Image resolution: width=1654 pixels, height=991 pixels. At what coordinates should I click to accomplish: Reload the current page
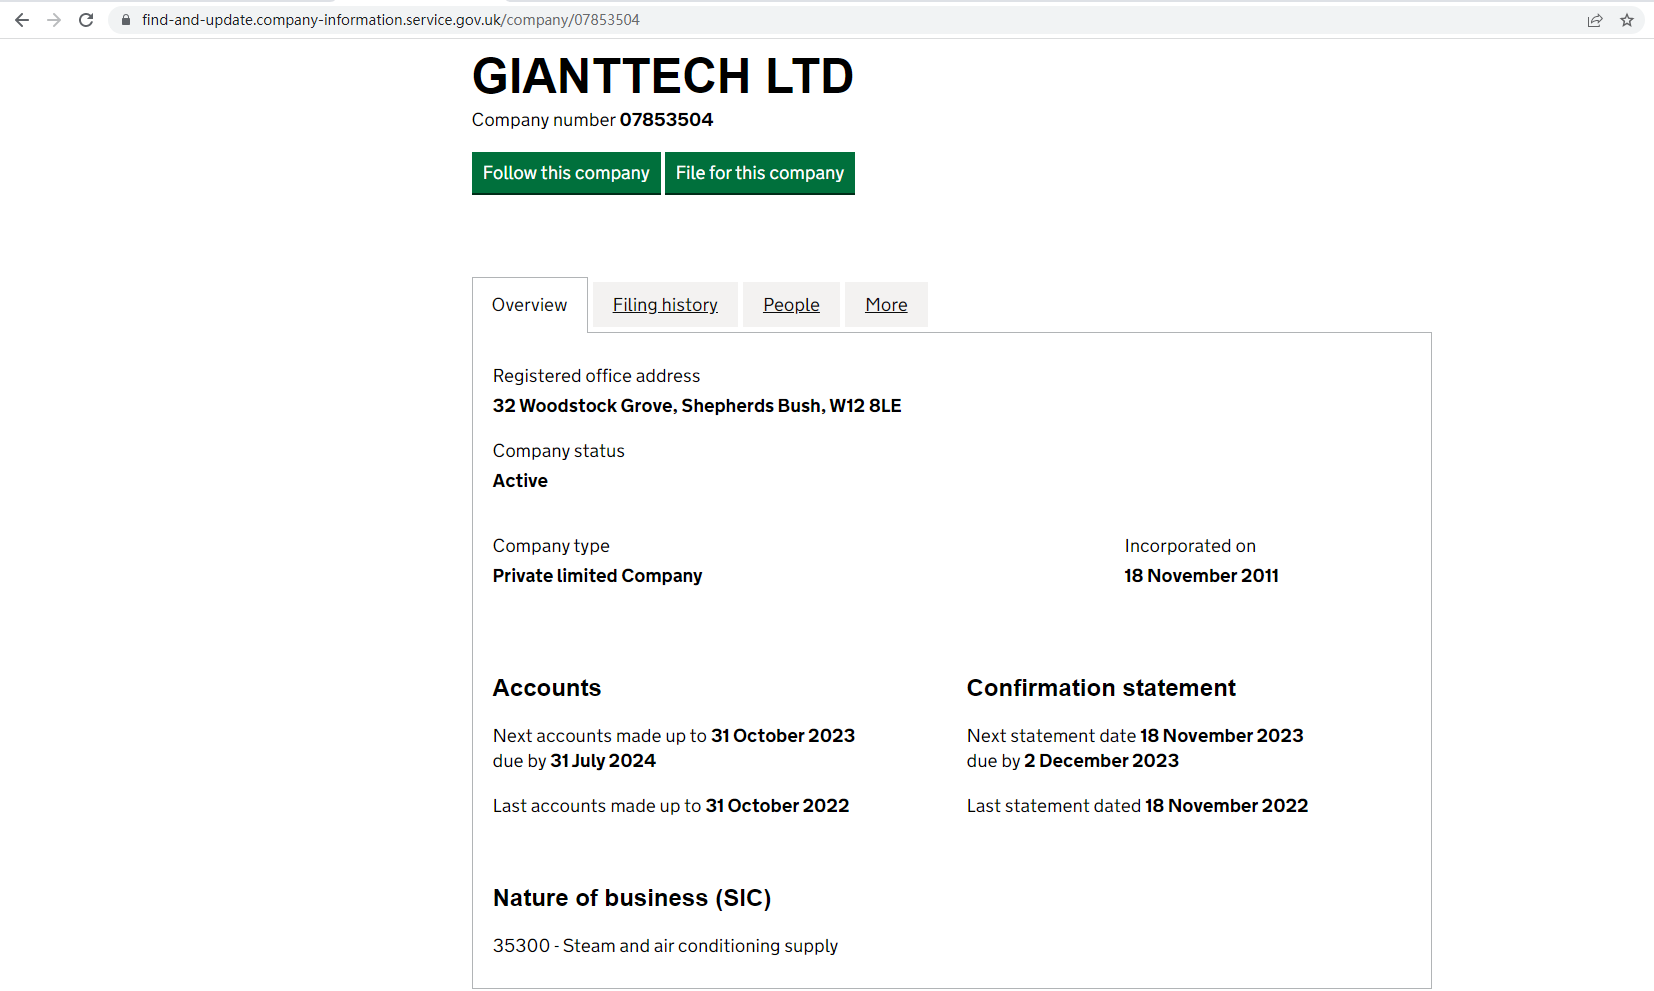click(86, 20)
